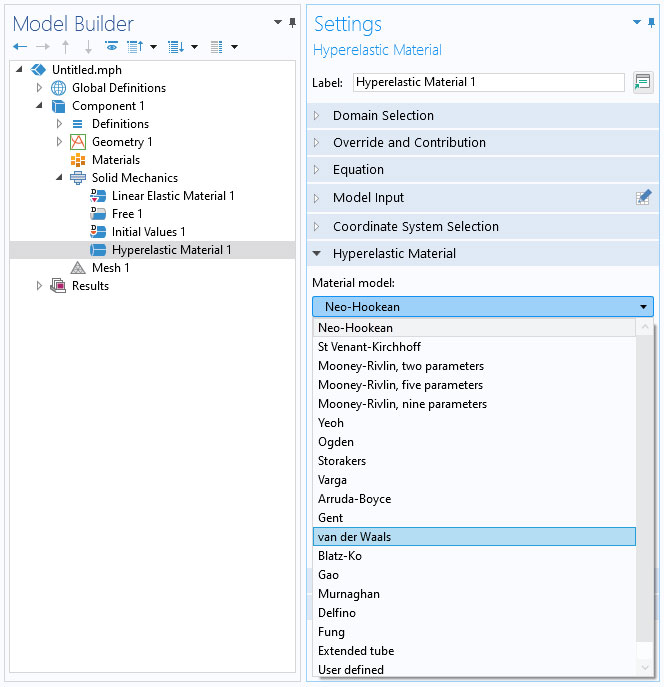Click the icon button beside the Label field
The image size is (664, 687).
(643, 82)
